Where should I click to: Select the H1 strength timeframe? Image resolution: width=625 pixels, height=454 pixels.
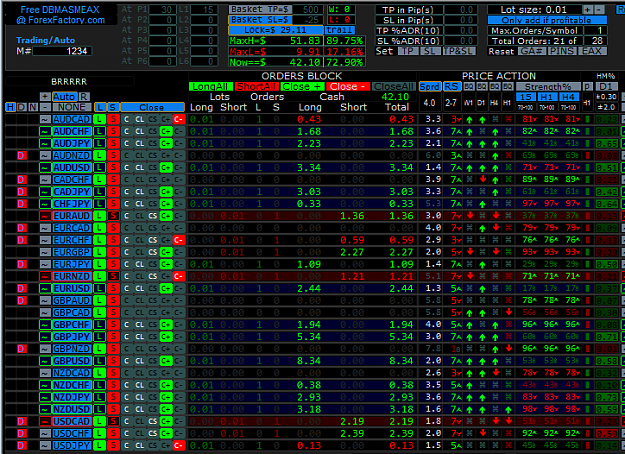coord(546,97)
